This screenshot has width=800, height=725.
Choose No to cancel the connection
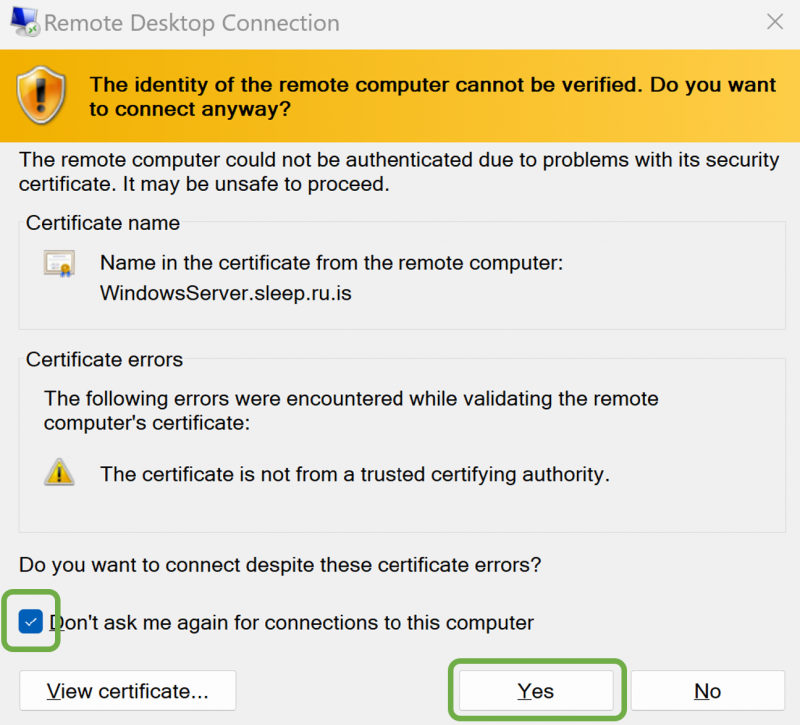(x=707, y=691)
